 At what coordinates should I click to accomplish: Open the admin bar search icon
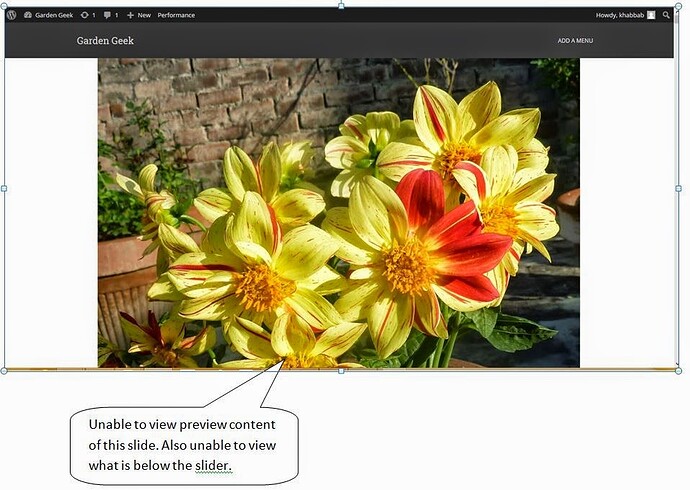(666, 15)
